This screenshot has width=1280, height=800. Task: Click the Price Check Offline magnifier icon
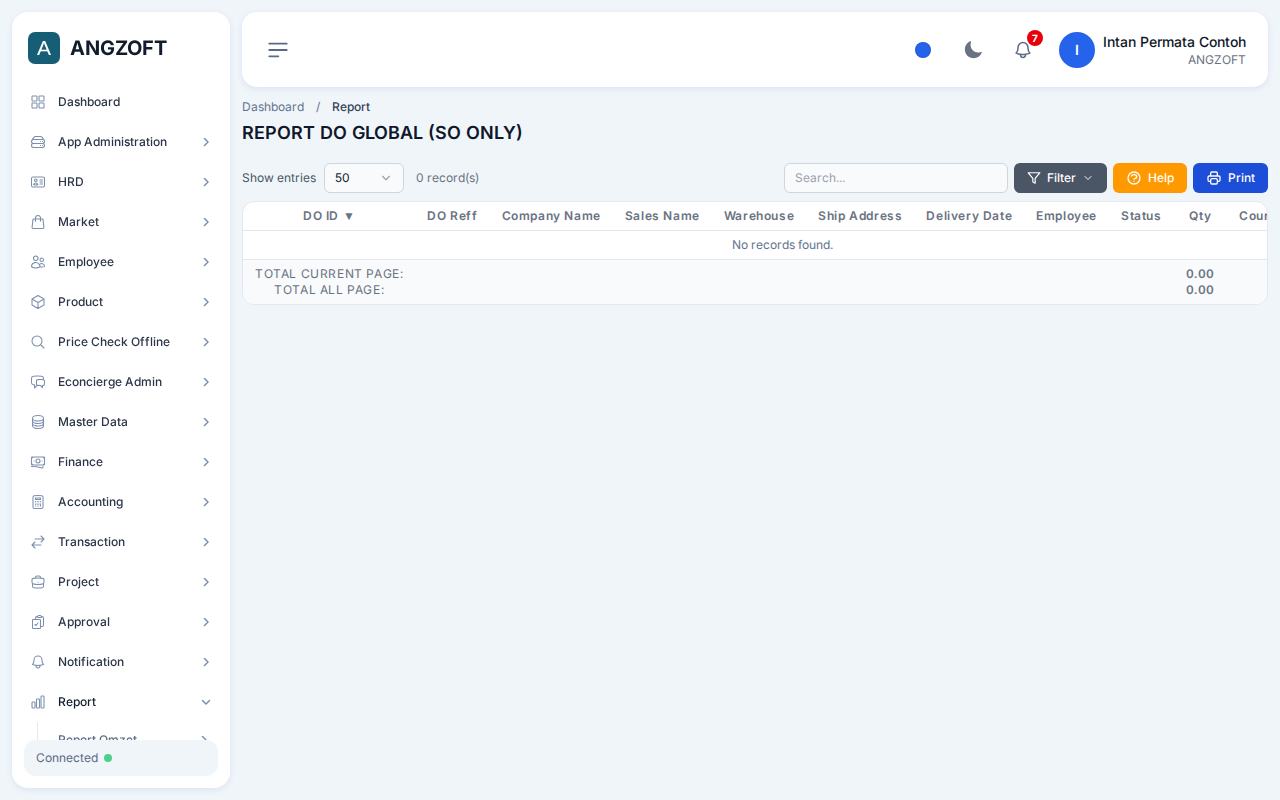pos(38,342)
